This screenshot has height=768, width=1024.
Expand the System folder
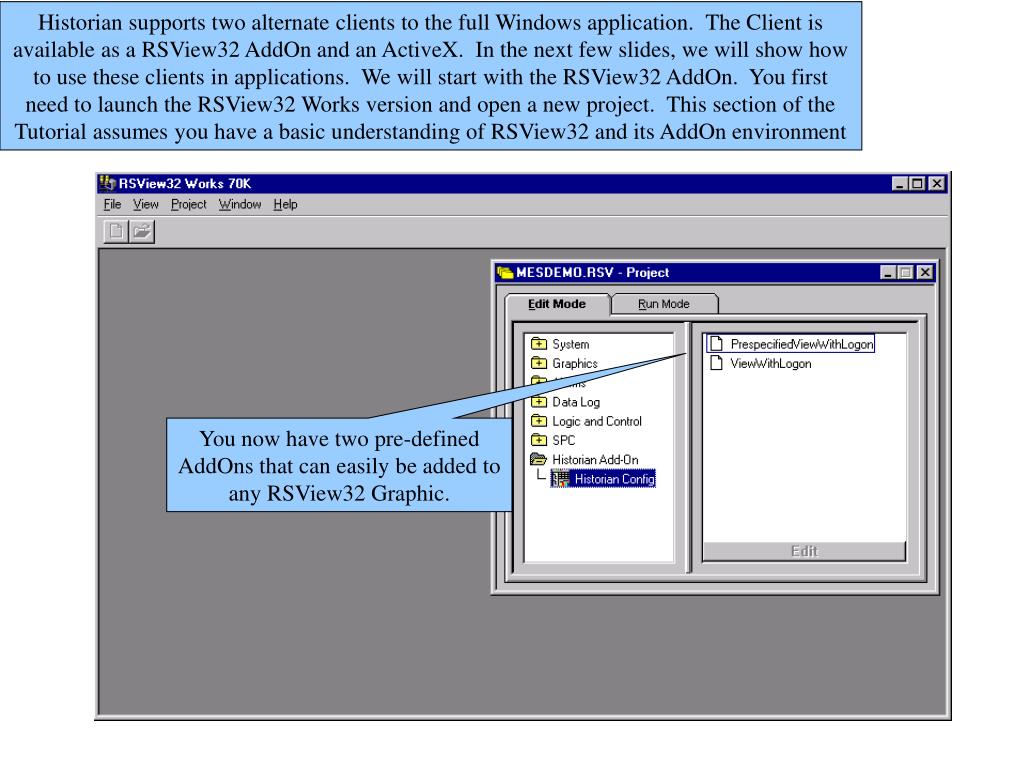pyautogui.click(x=539, y=344)
